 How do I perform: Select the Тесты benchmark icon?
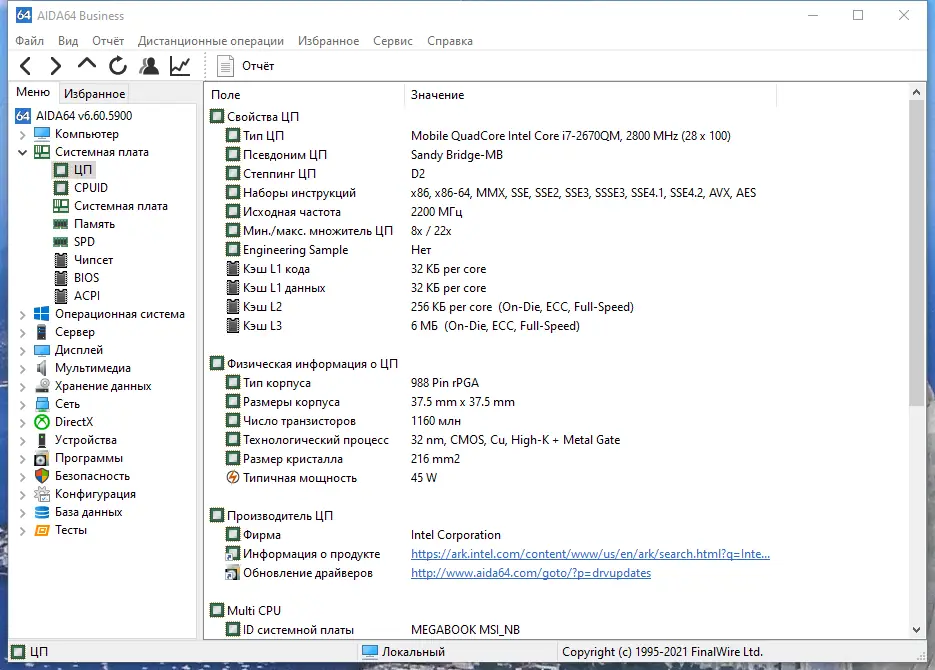[x=42, y=530]
